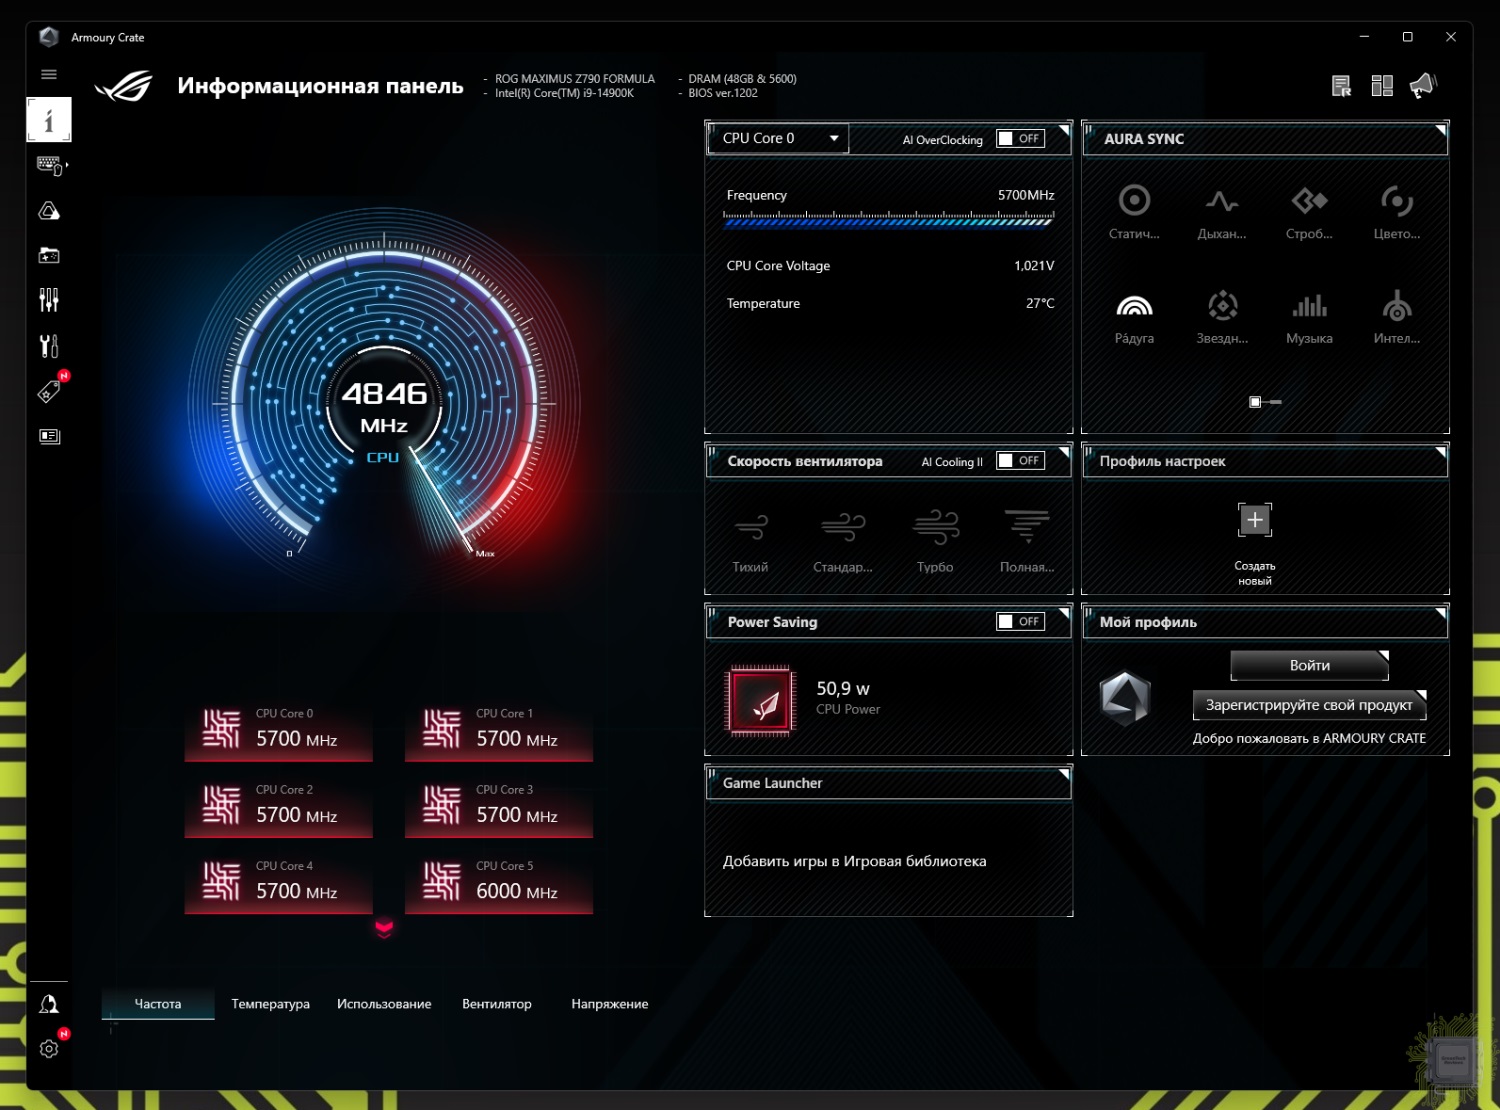Click the megaphone news icon
The width and height of the screenshot is (1500, 1110).
pos(1422,86)
